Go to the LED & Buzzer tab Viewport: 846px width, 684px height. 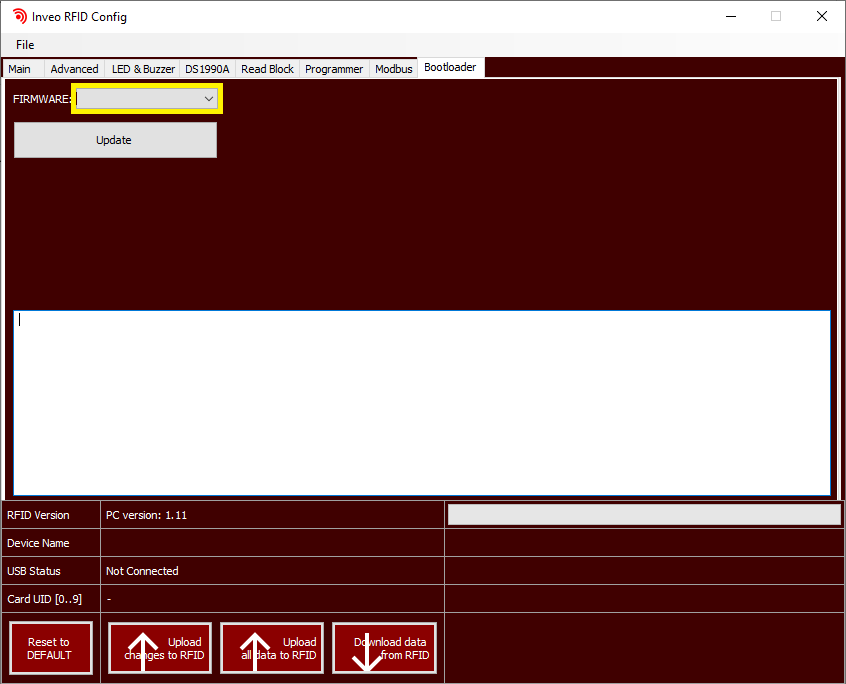tap(143, 69)
